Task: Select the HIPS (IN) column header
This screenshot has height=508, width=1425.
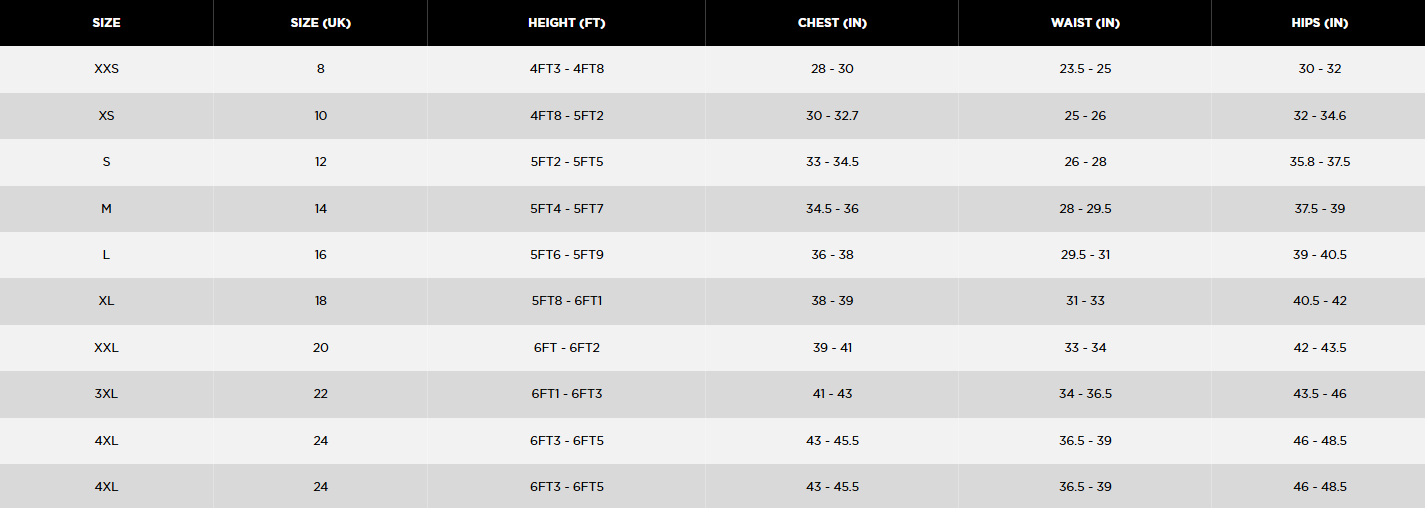Action: tap(1319, 23)
